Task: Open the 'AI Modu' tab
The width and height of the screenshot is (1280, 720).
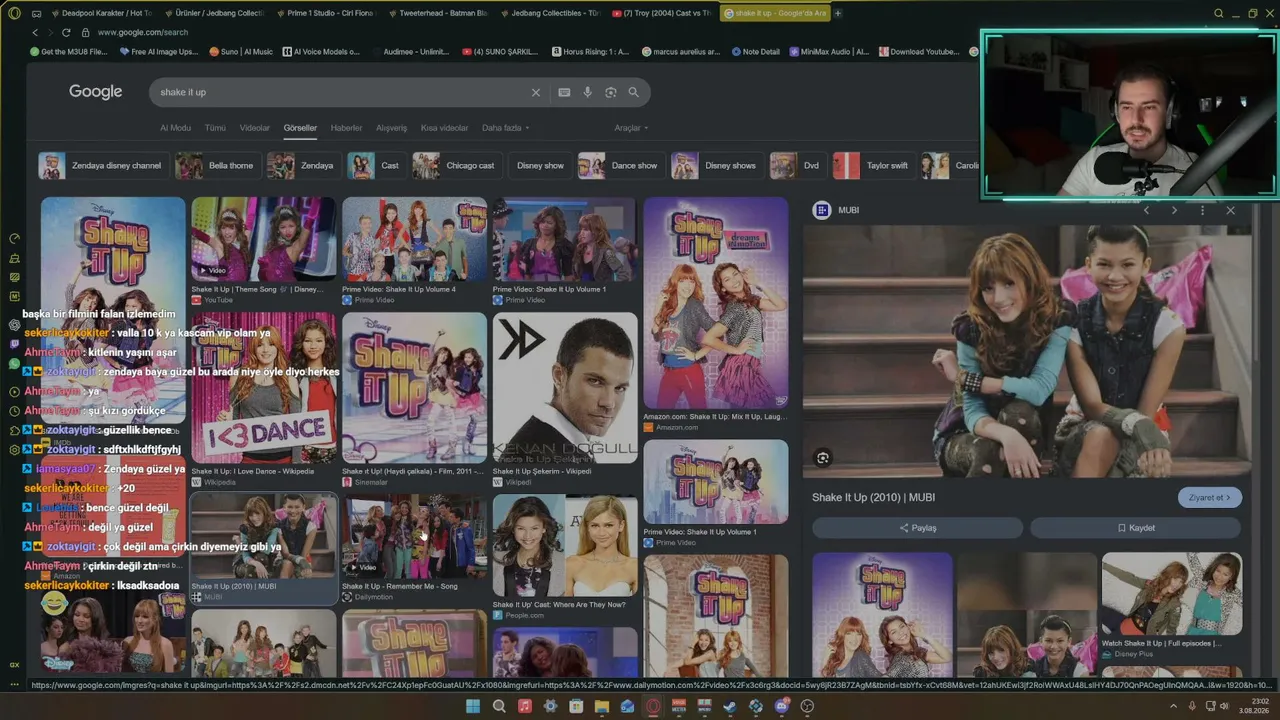Action: click(175, 128)
